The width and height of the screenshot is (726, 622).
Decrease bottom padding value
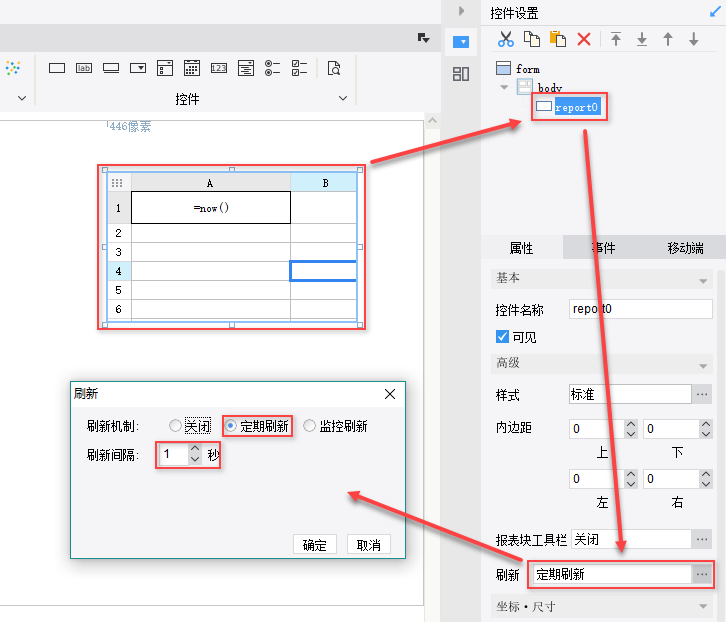point(706,434)
